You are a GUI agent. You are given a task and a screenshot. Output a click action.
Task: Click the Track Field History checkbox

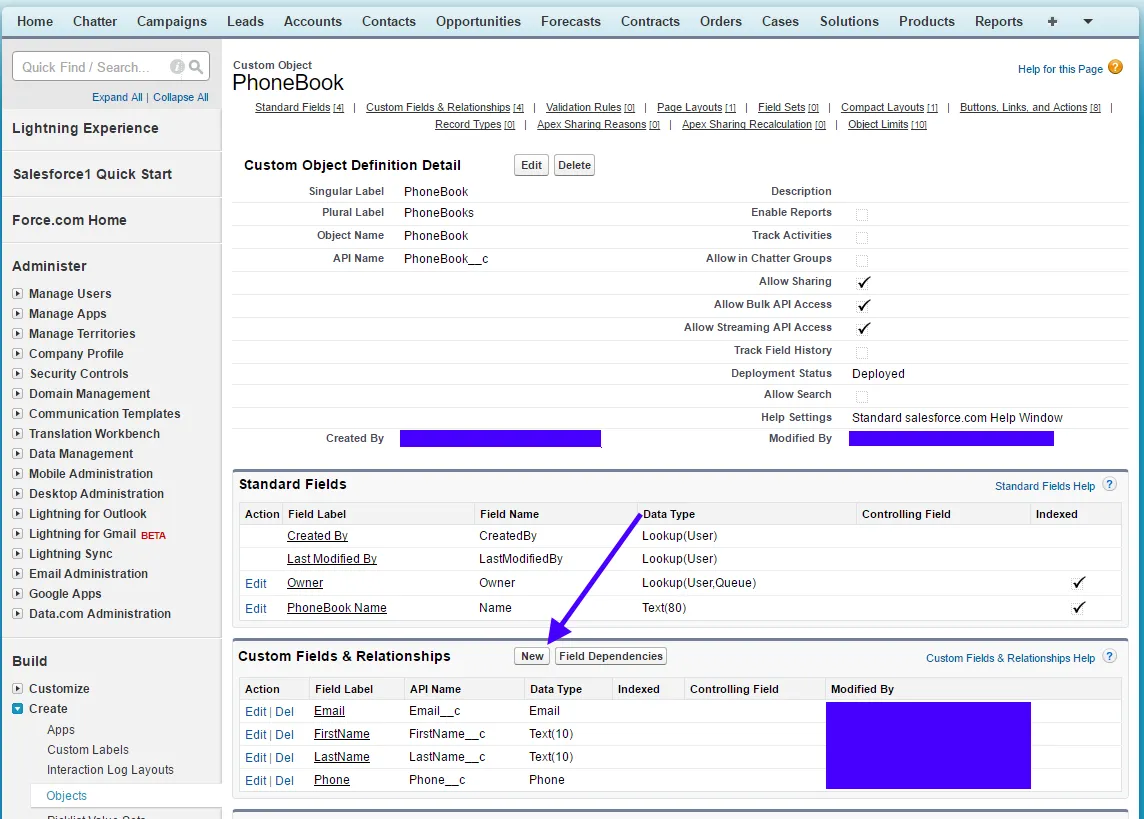[862, 352]
